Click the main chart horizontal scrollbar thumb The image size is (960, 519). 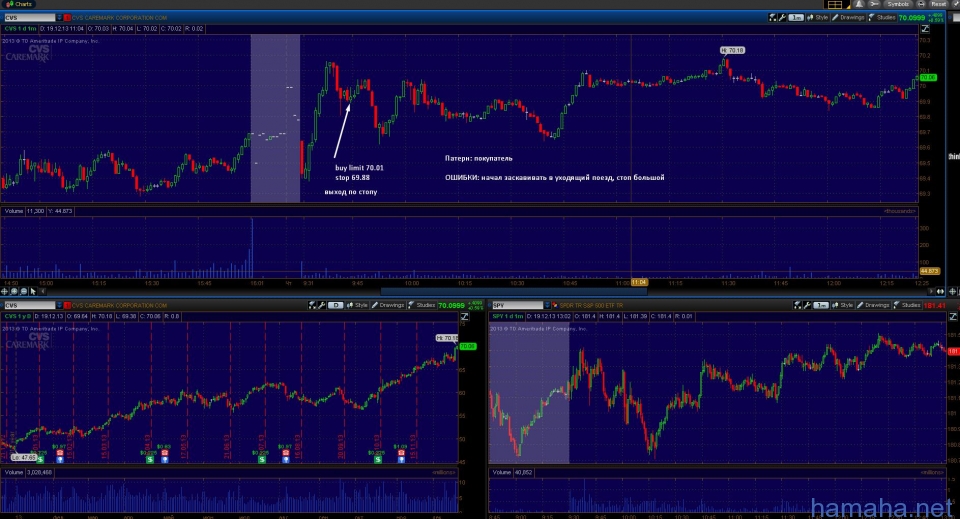[x=514, y=291]
